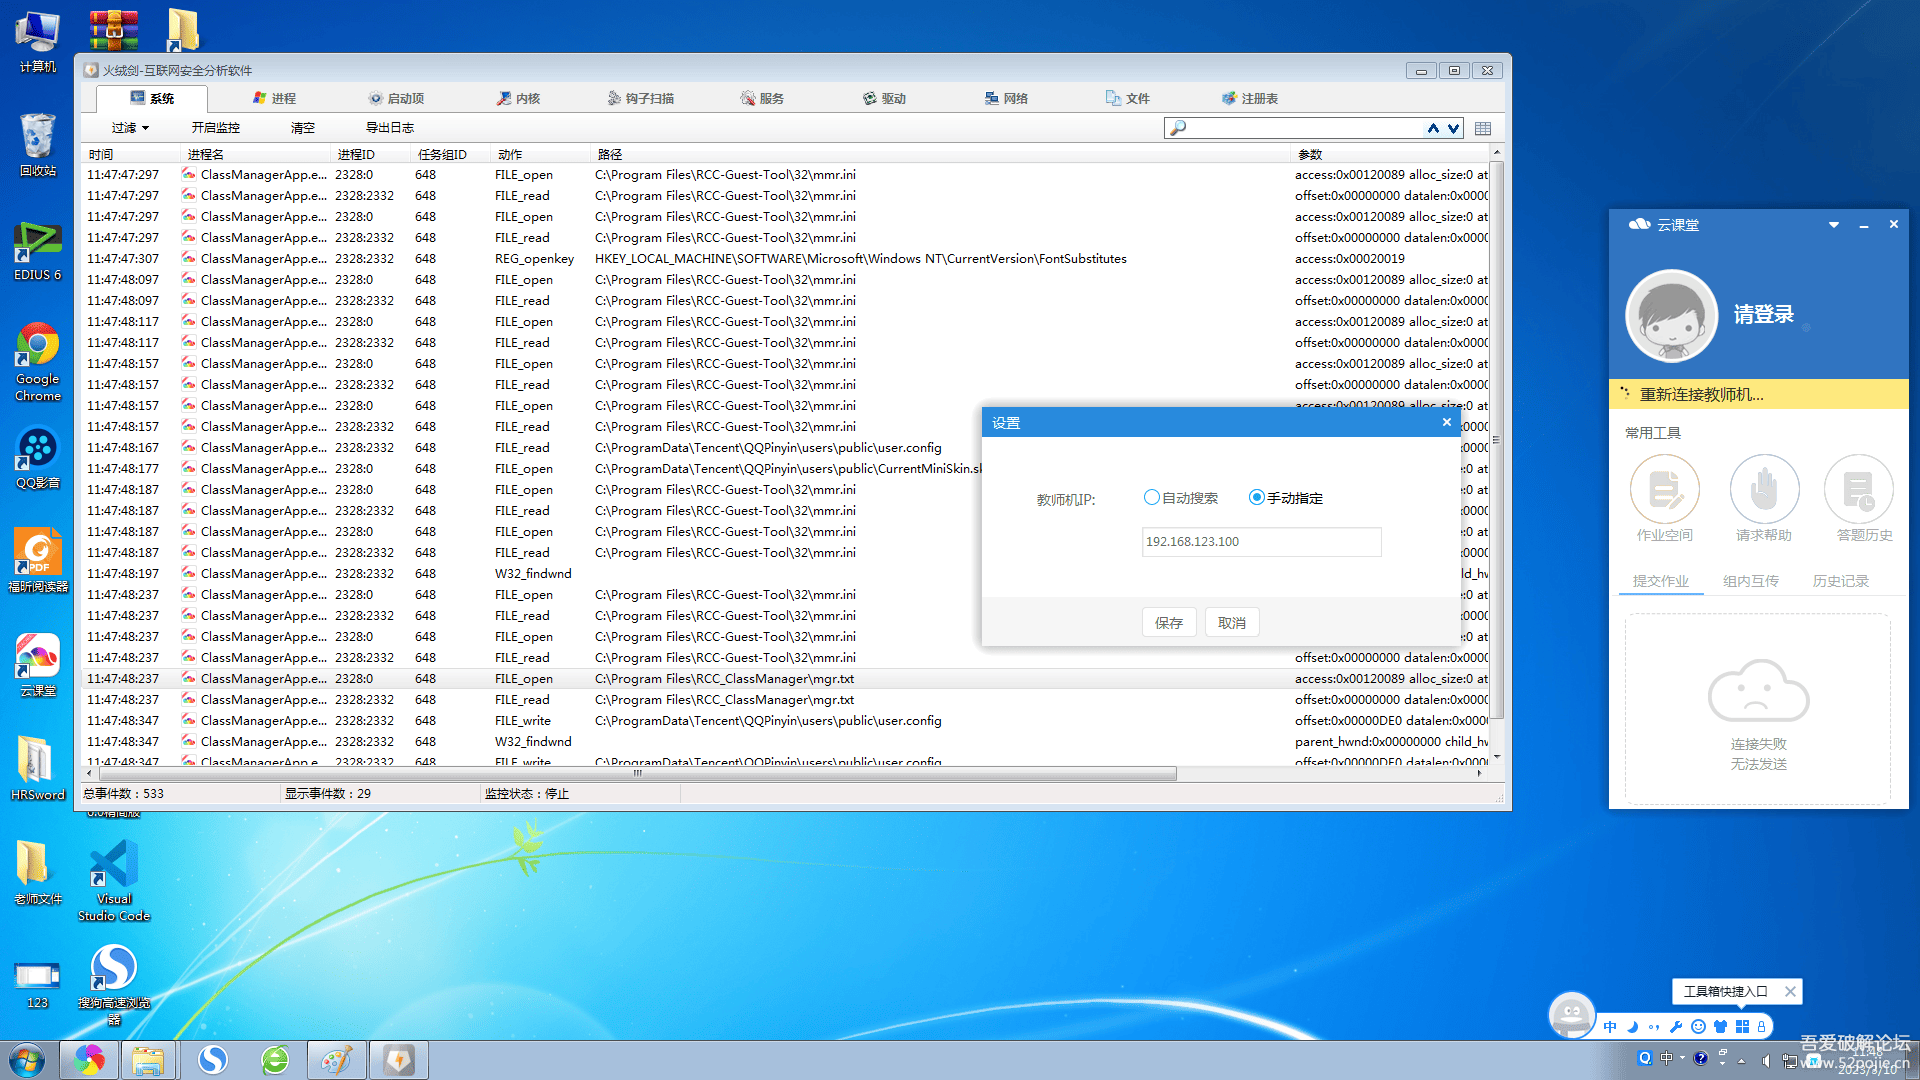Screen dimensions: 1920x1080
Task: Switch to the 文件 tab
Action: (1128, 98)
